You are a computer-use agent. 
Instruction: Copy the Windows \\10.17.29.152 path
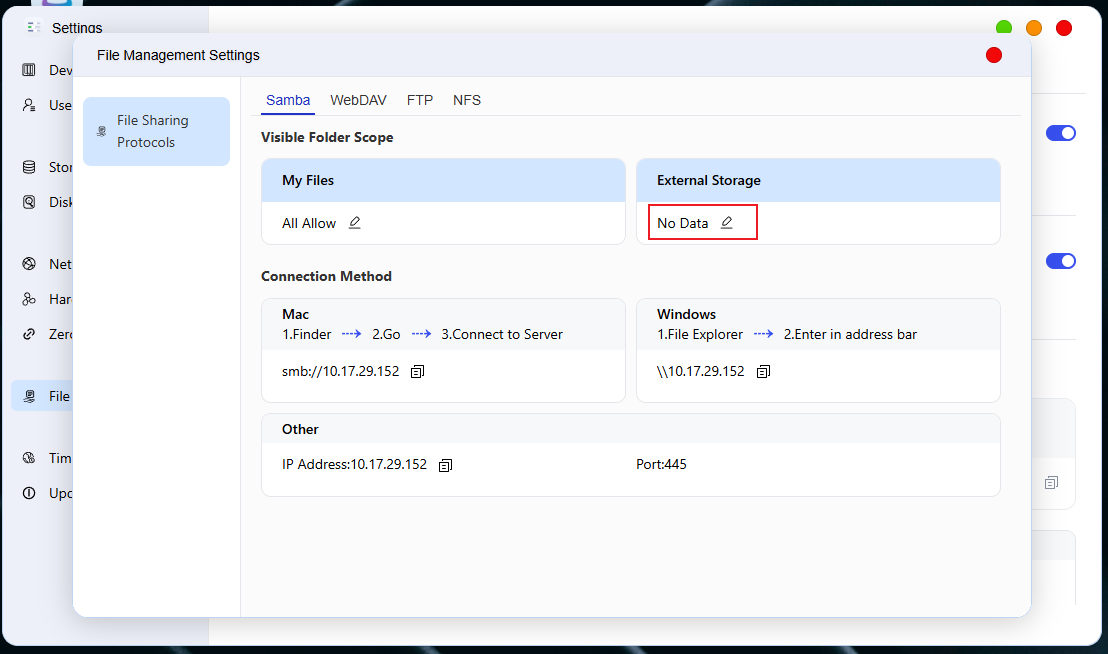[x=763, y=371]
